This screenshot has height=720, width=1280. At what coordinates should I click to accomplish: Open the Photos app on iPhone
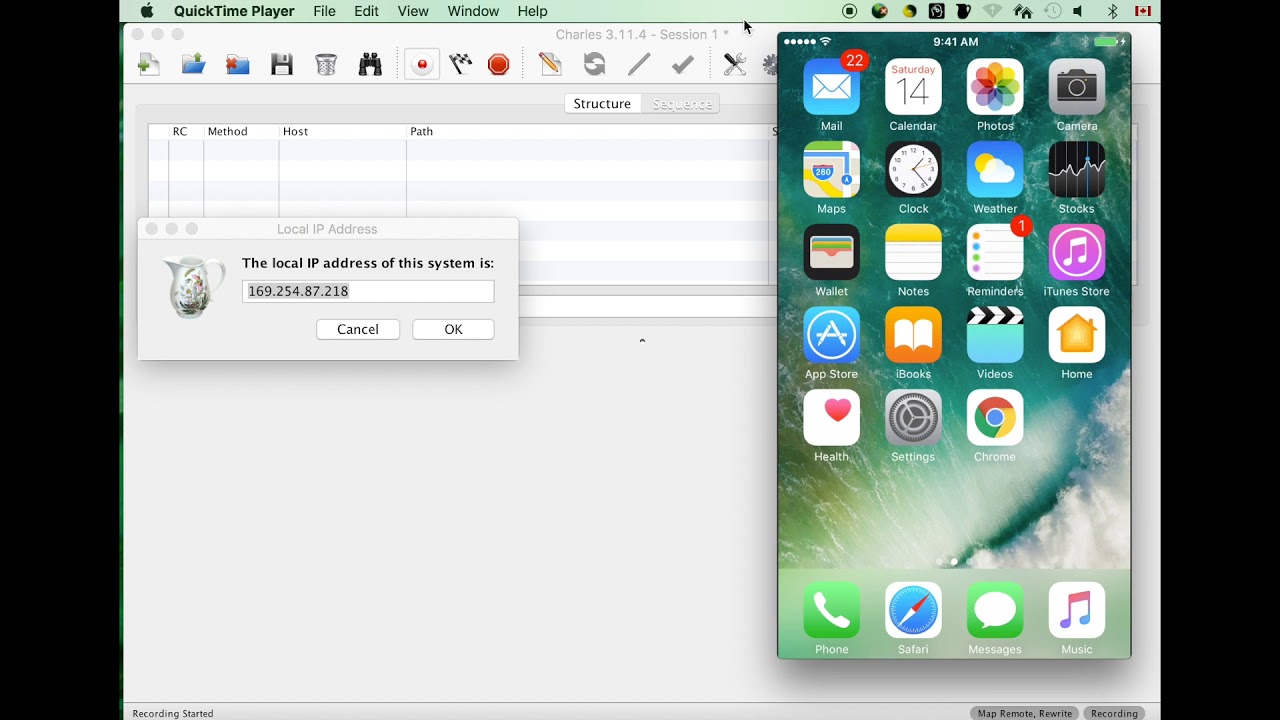coord(995,86)
